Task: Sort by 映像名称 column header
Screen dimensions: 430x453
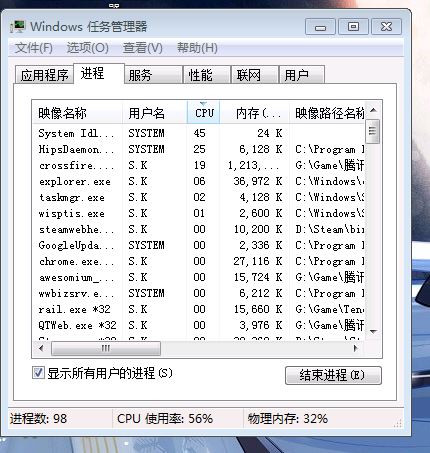Action: 77,113
